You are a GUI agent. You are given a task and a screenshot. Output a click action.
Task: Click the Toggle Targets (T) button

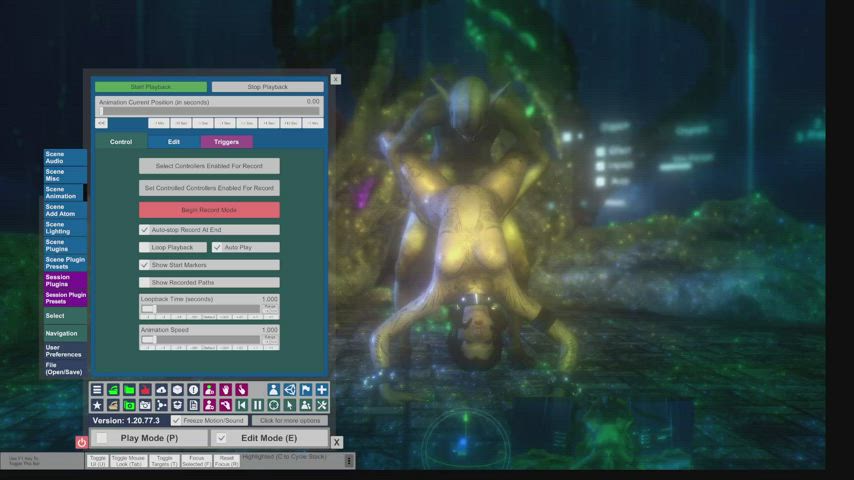(x=164, y=461)
